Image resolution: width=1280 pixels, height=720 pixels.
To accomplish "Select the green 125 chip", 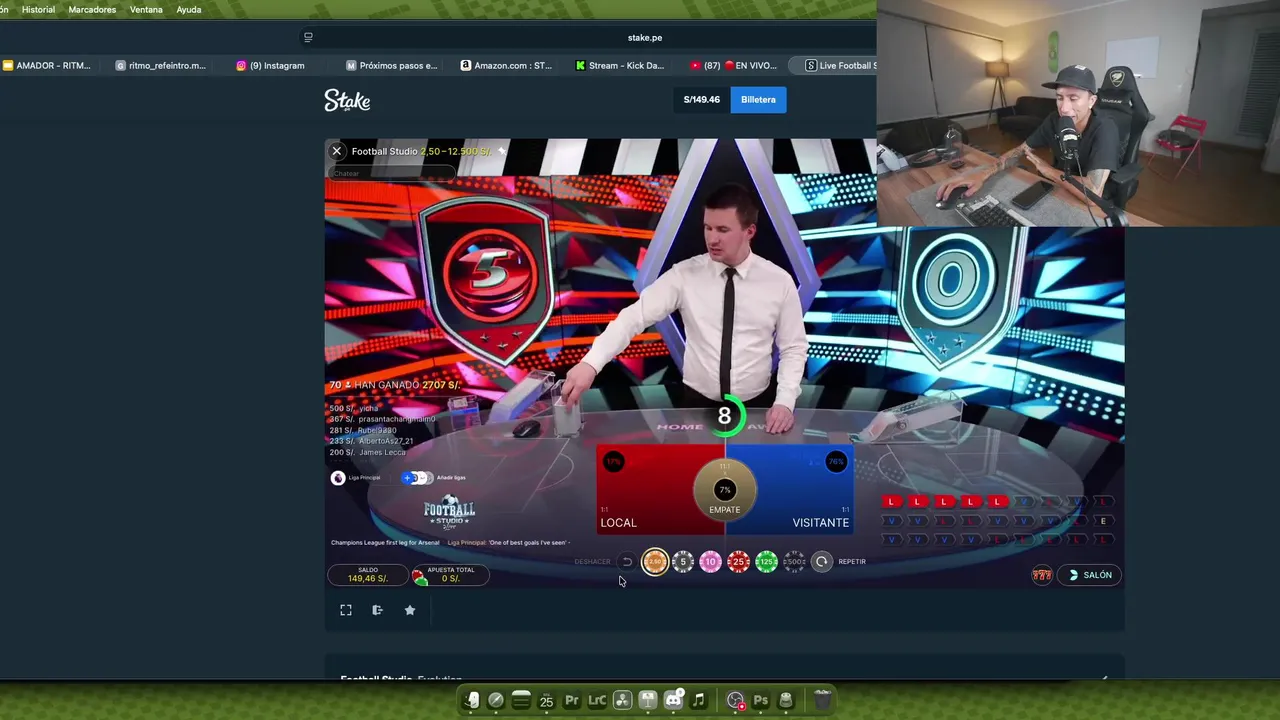I will coord(766,562).
